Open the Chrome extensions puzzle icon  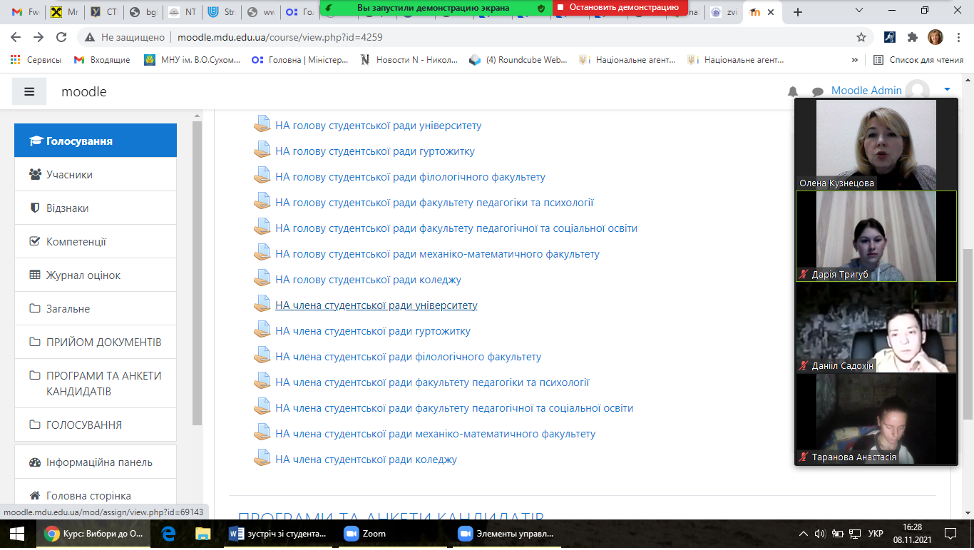click(912, 37)
